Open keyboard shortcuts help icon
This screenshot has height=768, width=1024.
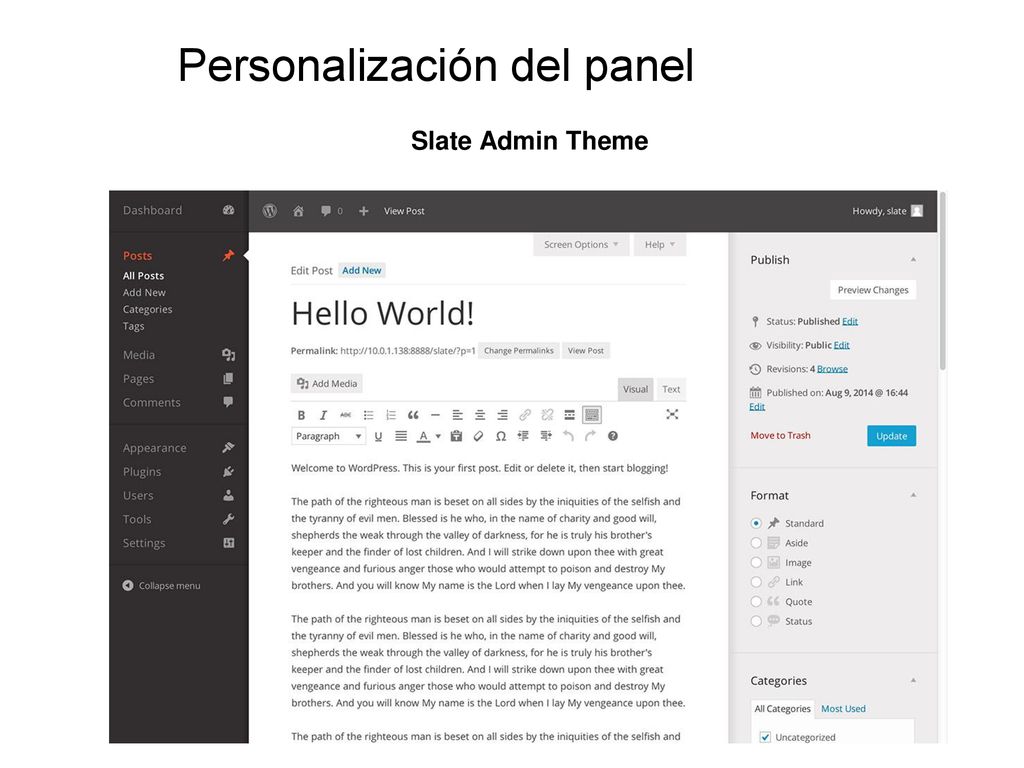(613, 436)
